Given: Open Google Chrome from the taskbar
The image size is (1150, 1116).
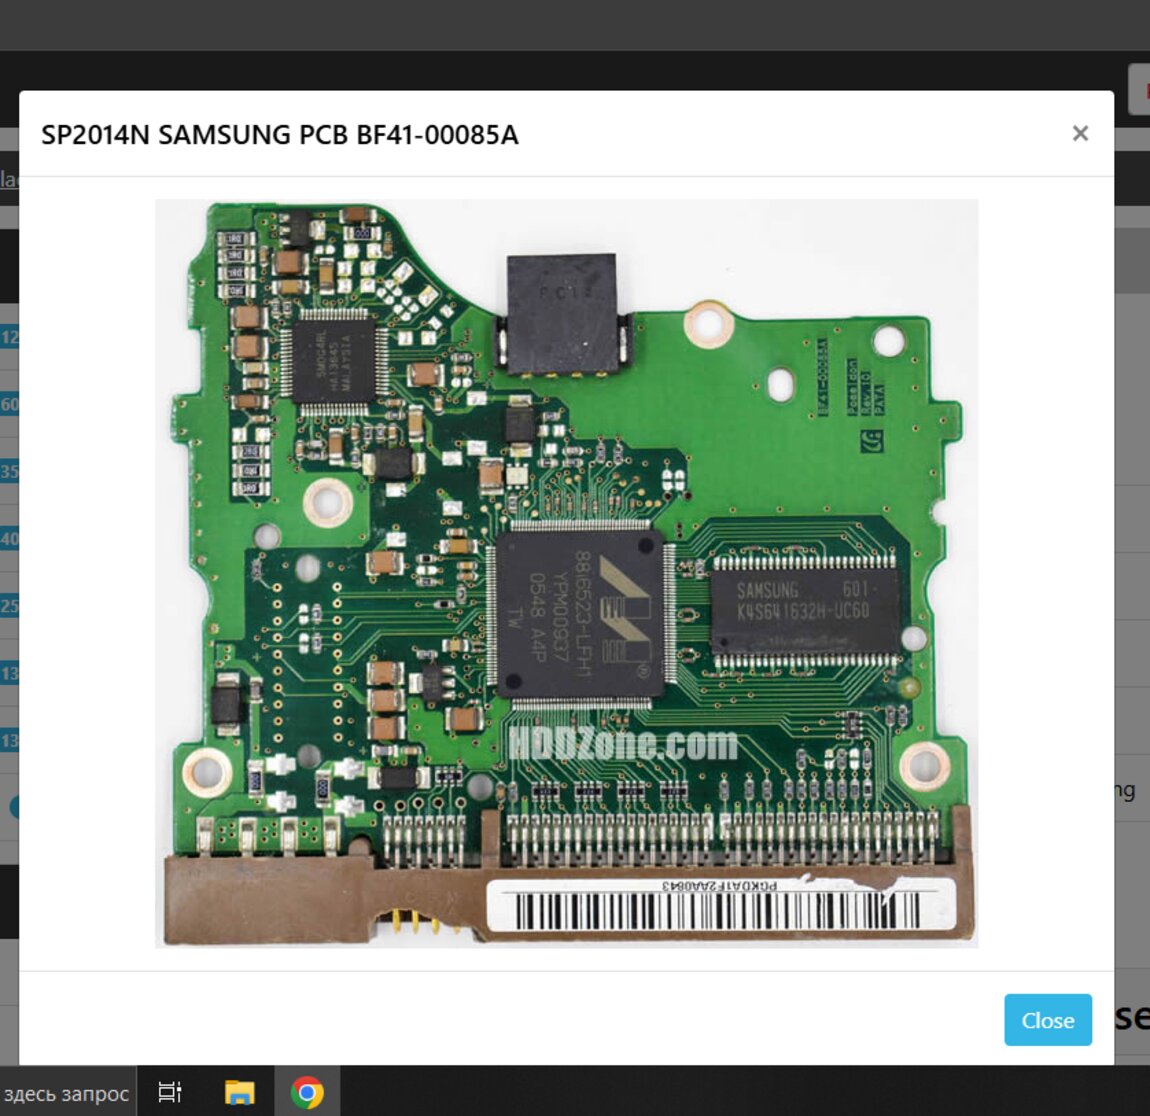Looking at the screenshot, I should pyautogui.click(x=307, y=1093).
